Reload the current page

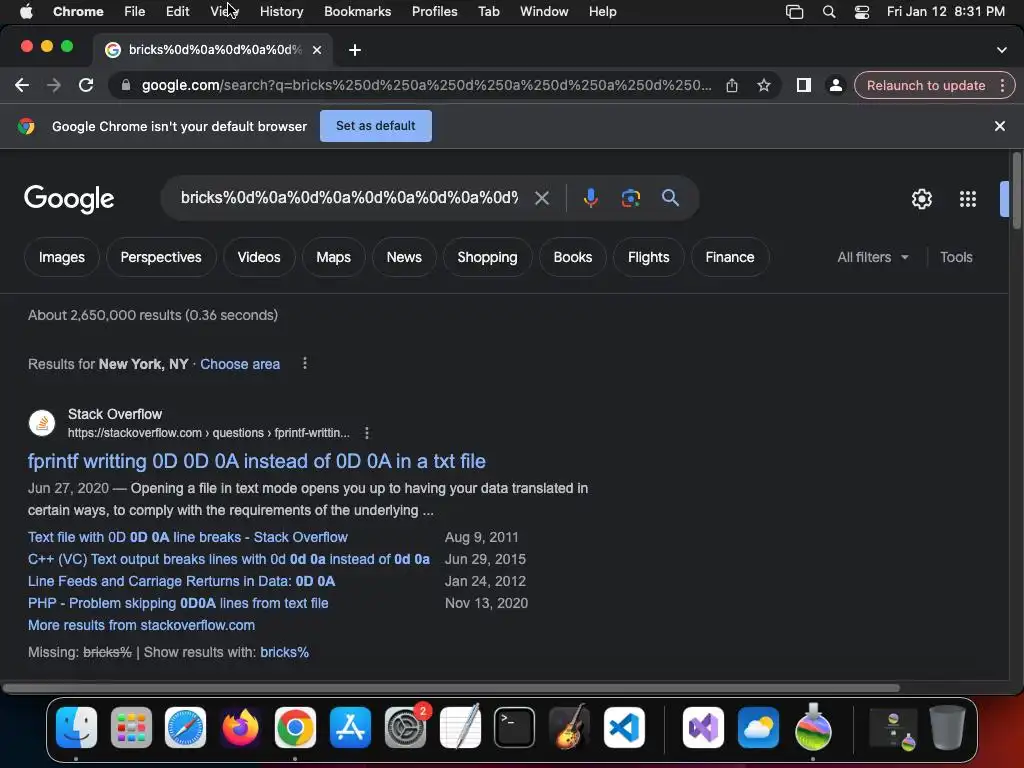[86, 85]
